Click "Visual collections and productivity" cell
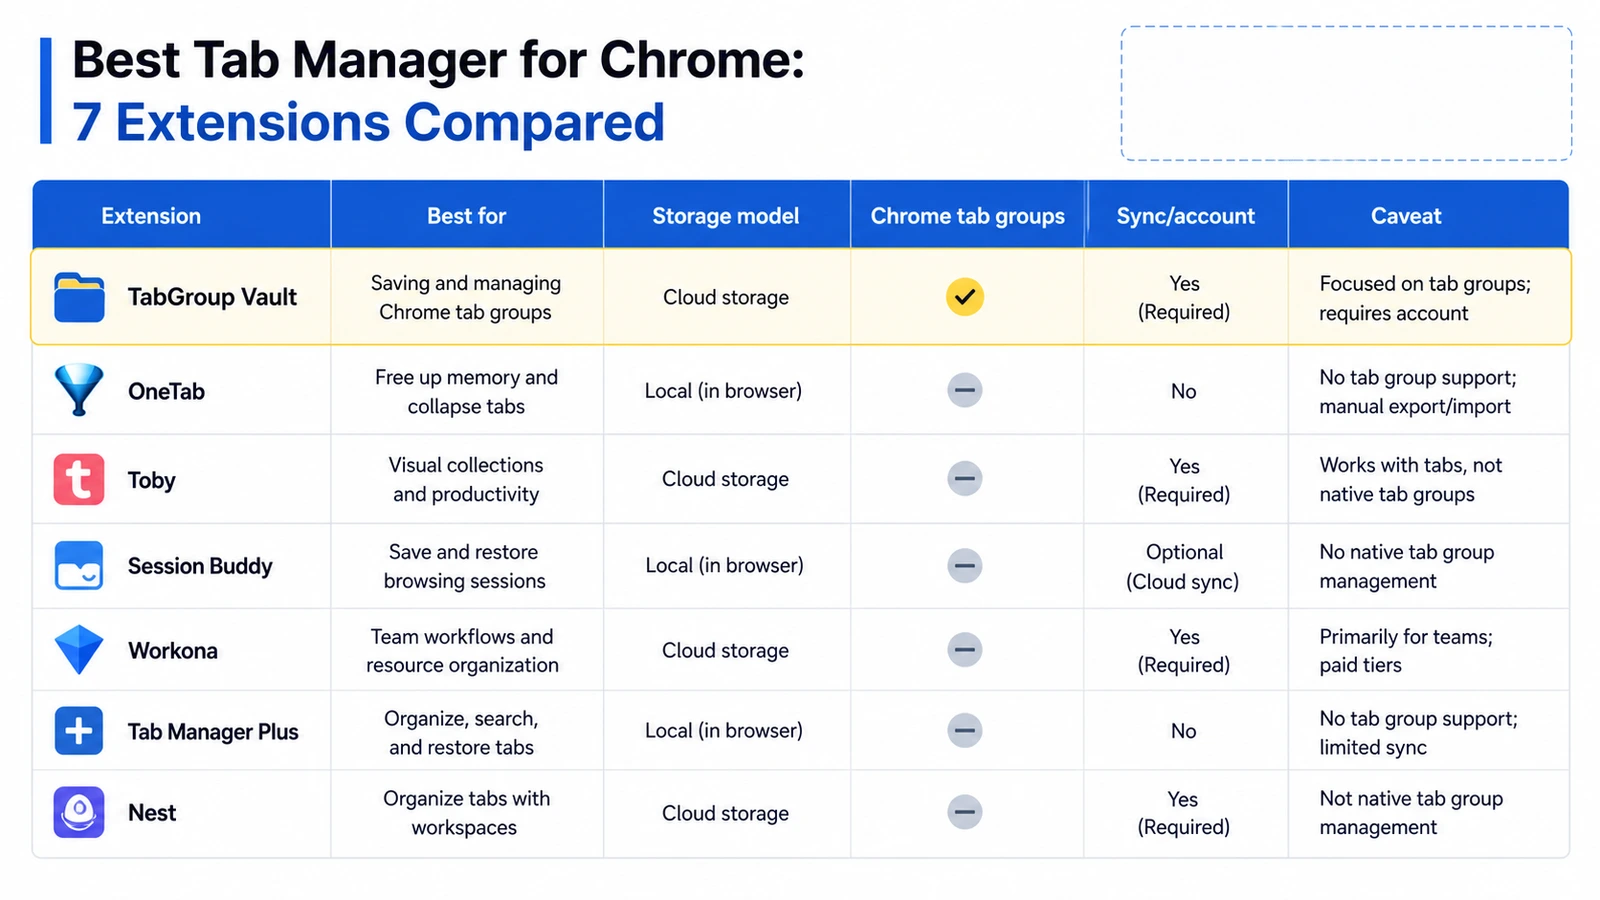The width and height of the screenshot is (1600, 900). 466,479
